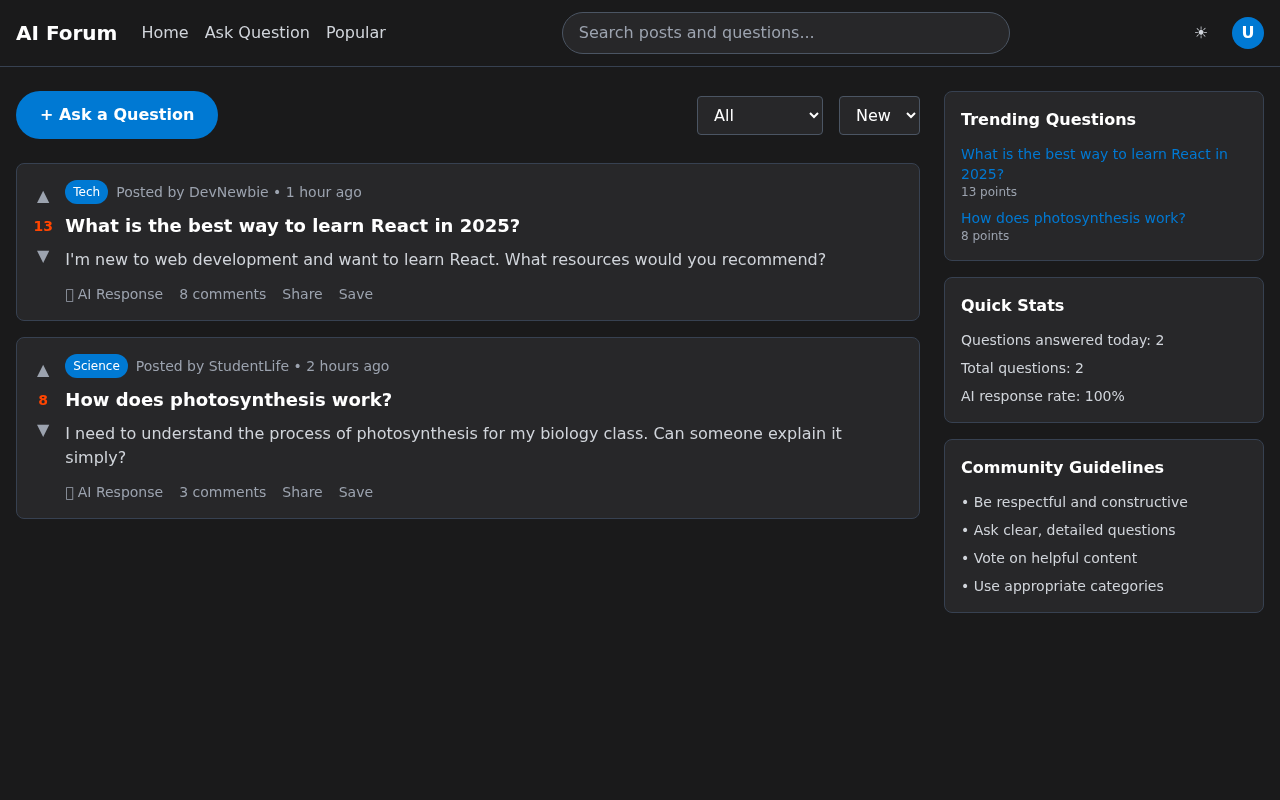
Task: Downvote the photosynthesis question
Action: (43, 430)
